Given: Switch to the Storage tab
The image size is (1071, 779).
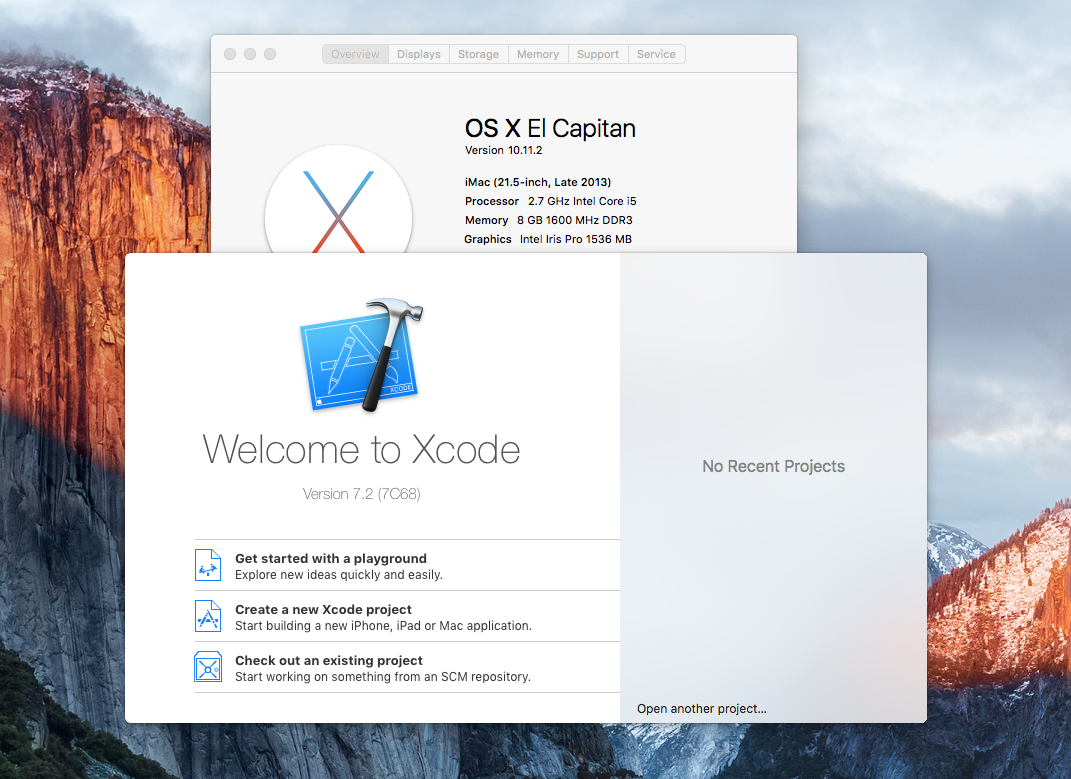Looking at the screenshot, I should 478,54.
